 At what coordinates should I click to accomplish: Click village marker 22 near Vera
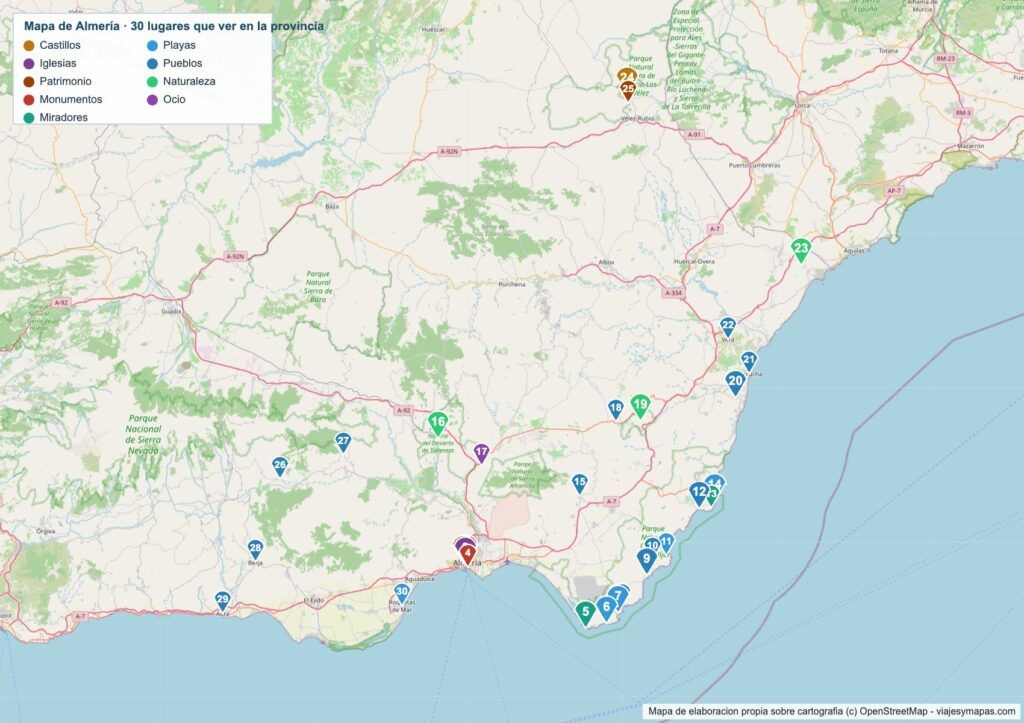pyautogui.click(x=728, y=327)
